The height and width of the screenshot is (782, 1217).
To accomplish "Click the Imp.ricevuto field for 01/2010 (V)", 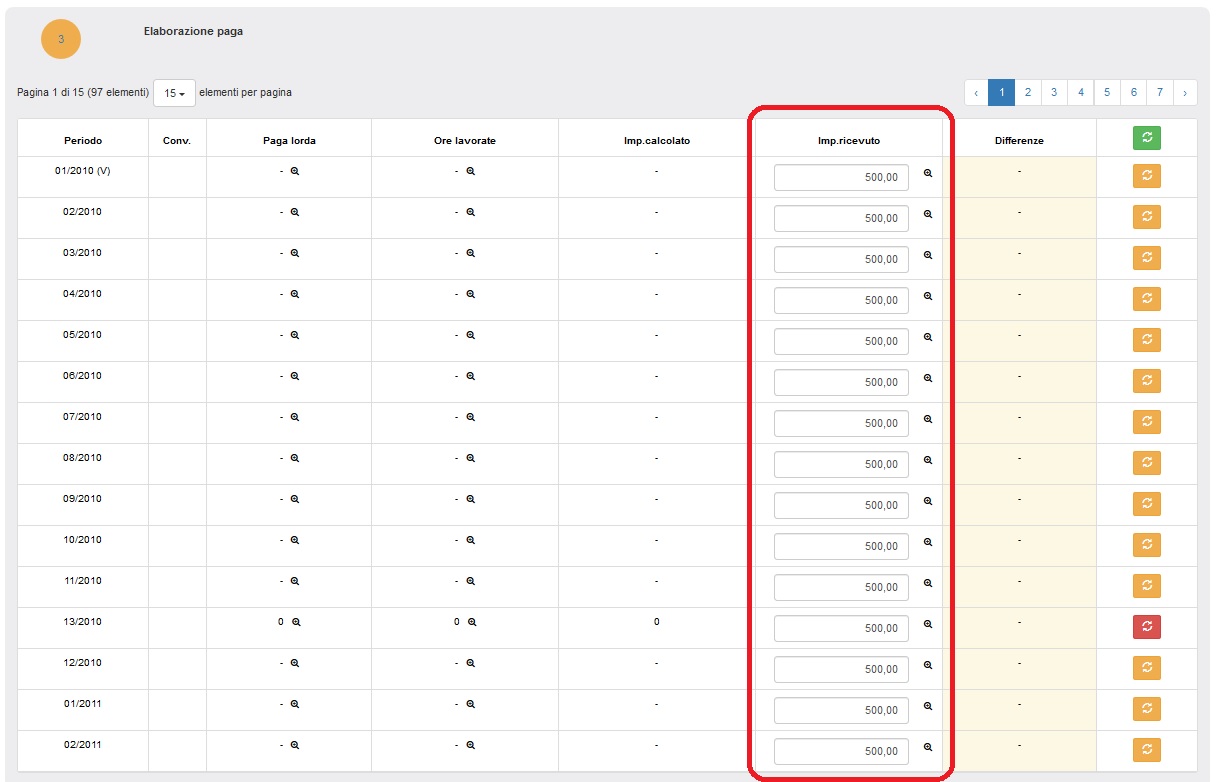I will coord(841,177).
